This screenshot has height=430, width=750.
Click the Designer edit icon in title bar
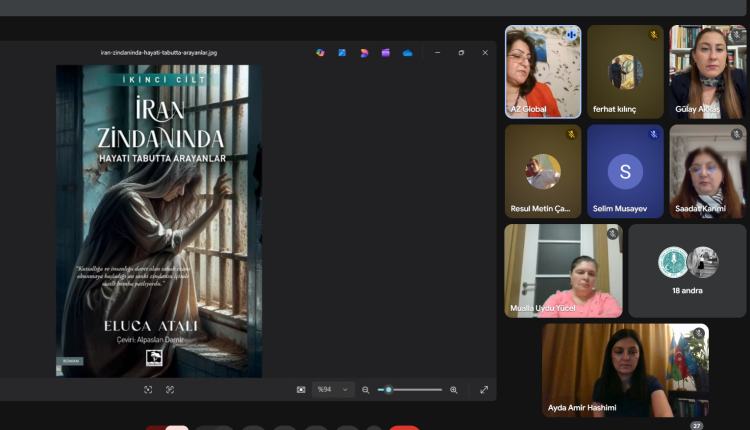pos(342,52)
